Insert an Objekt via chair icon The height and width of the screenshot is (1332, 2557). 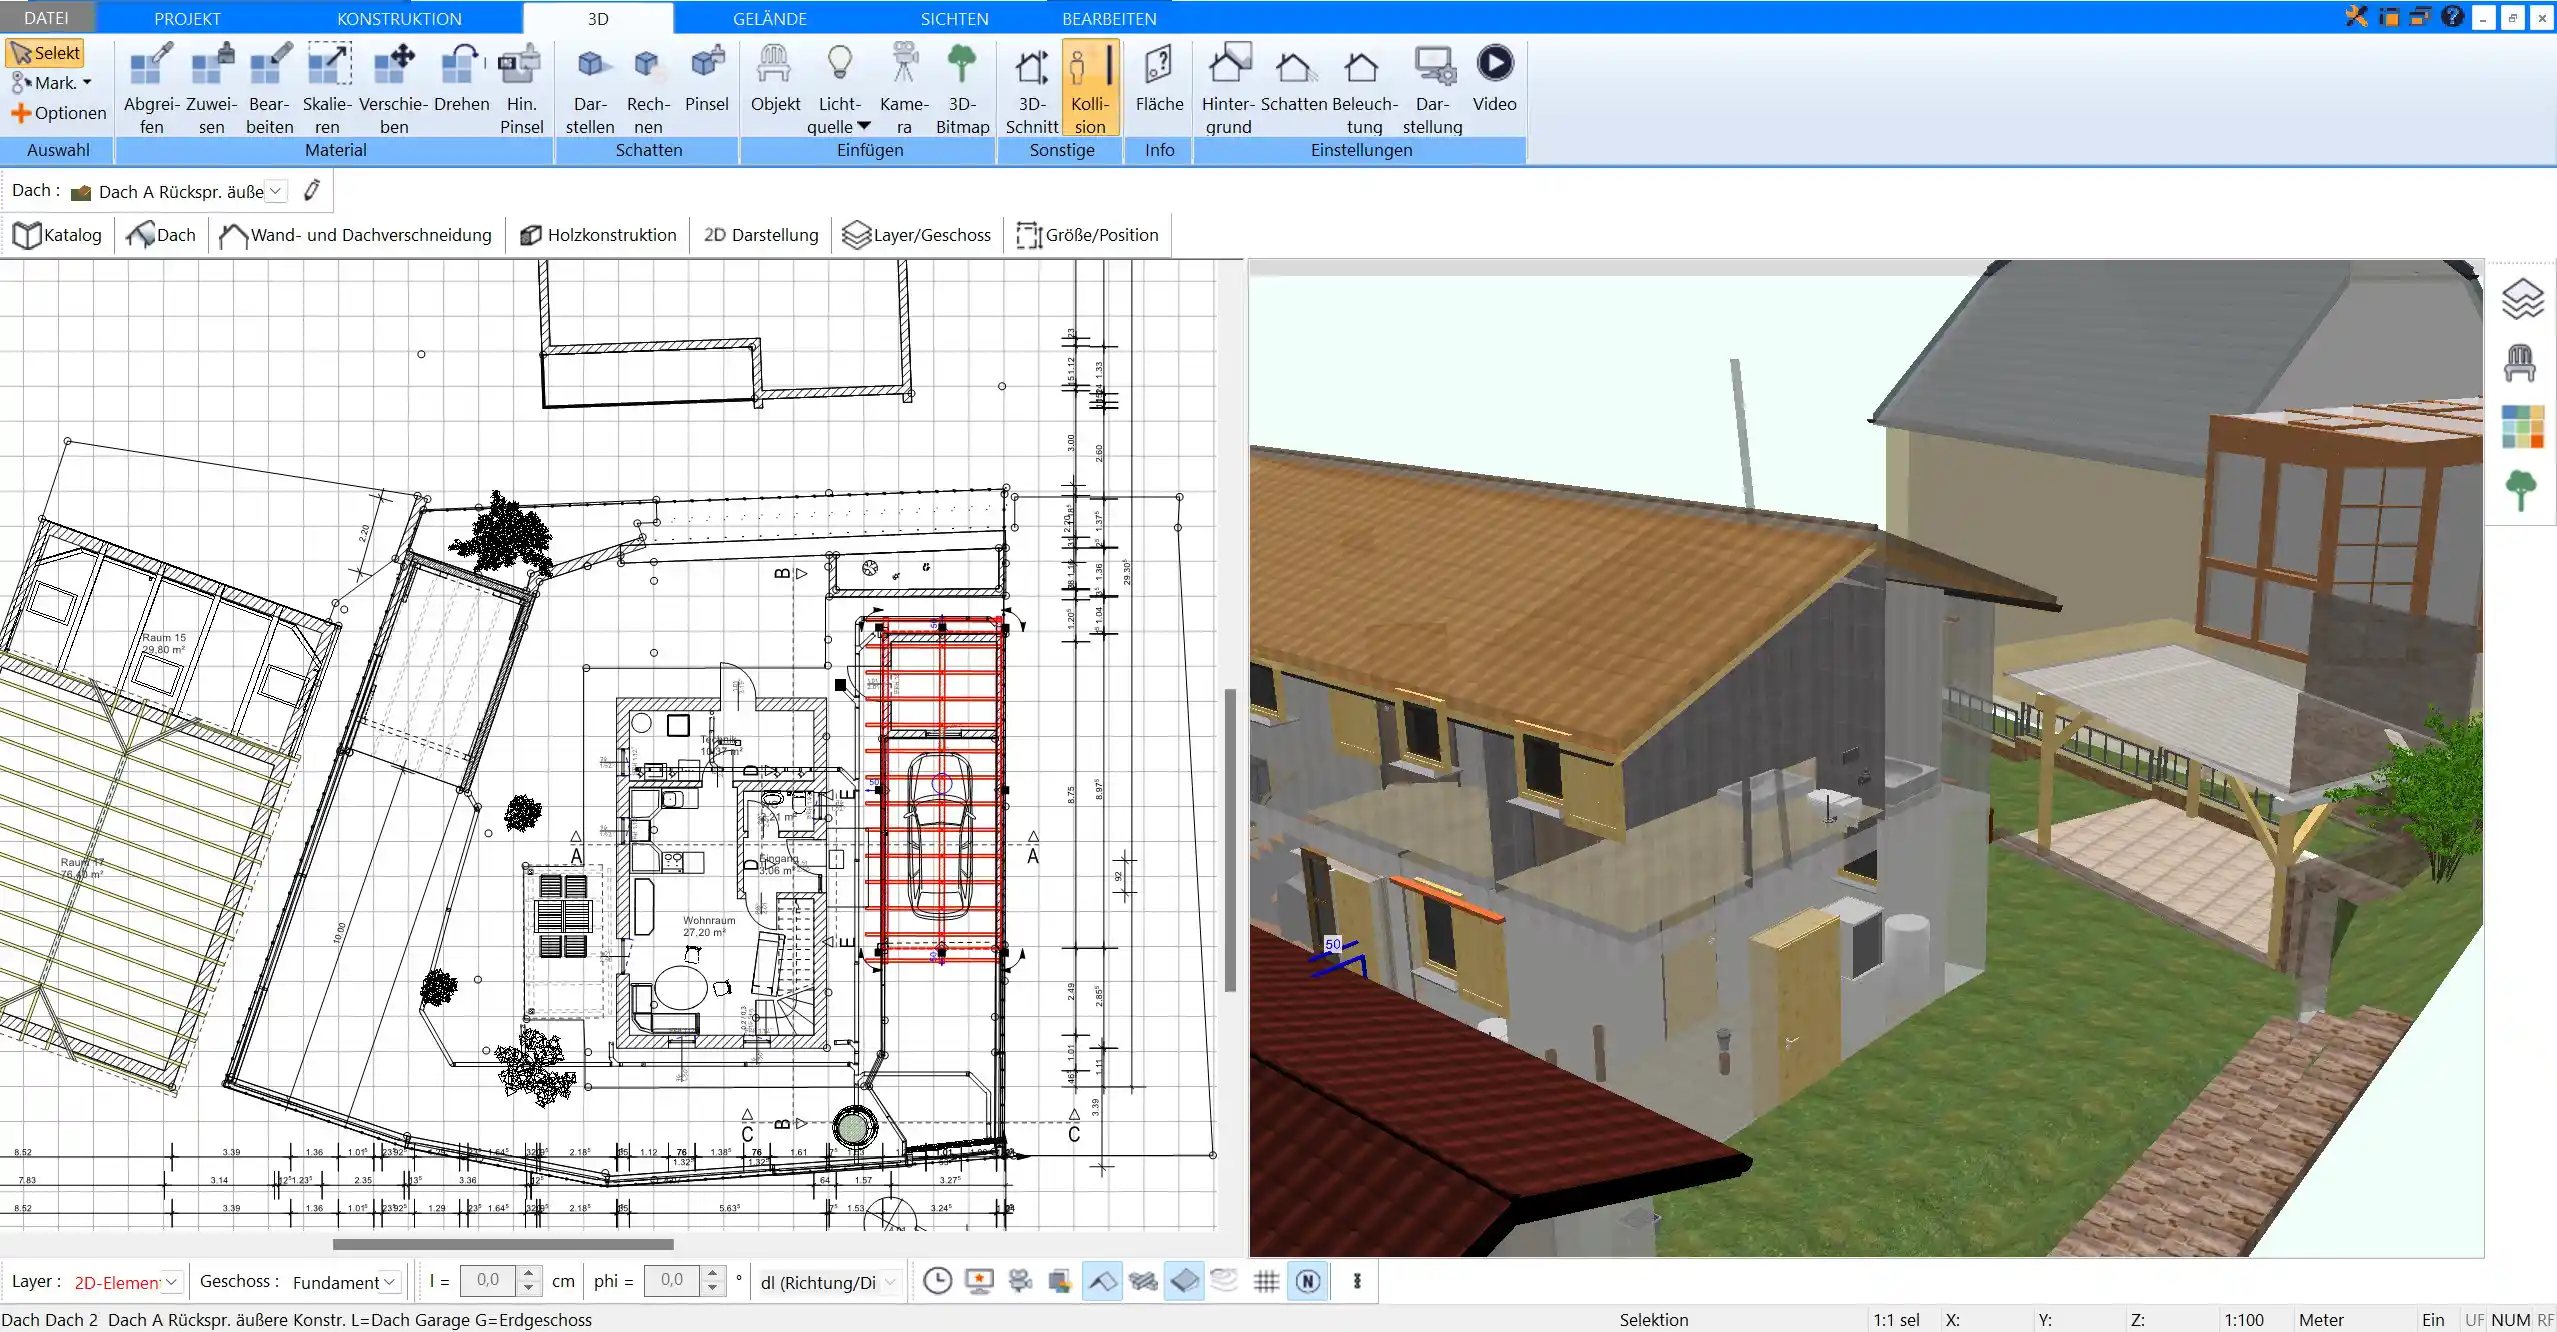[775, 78]
